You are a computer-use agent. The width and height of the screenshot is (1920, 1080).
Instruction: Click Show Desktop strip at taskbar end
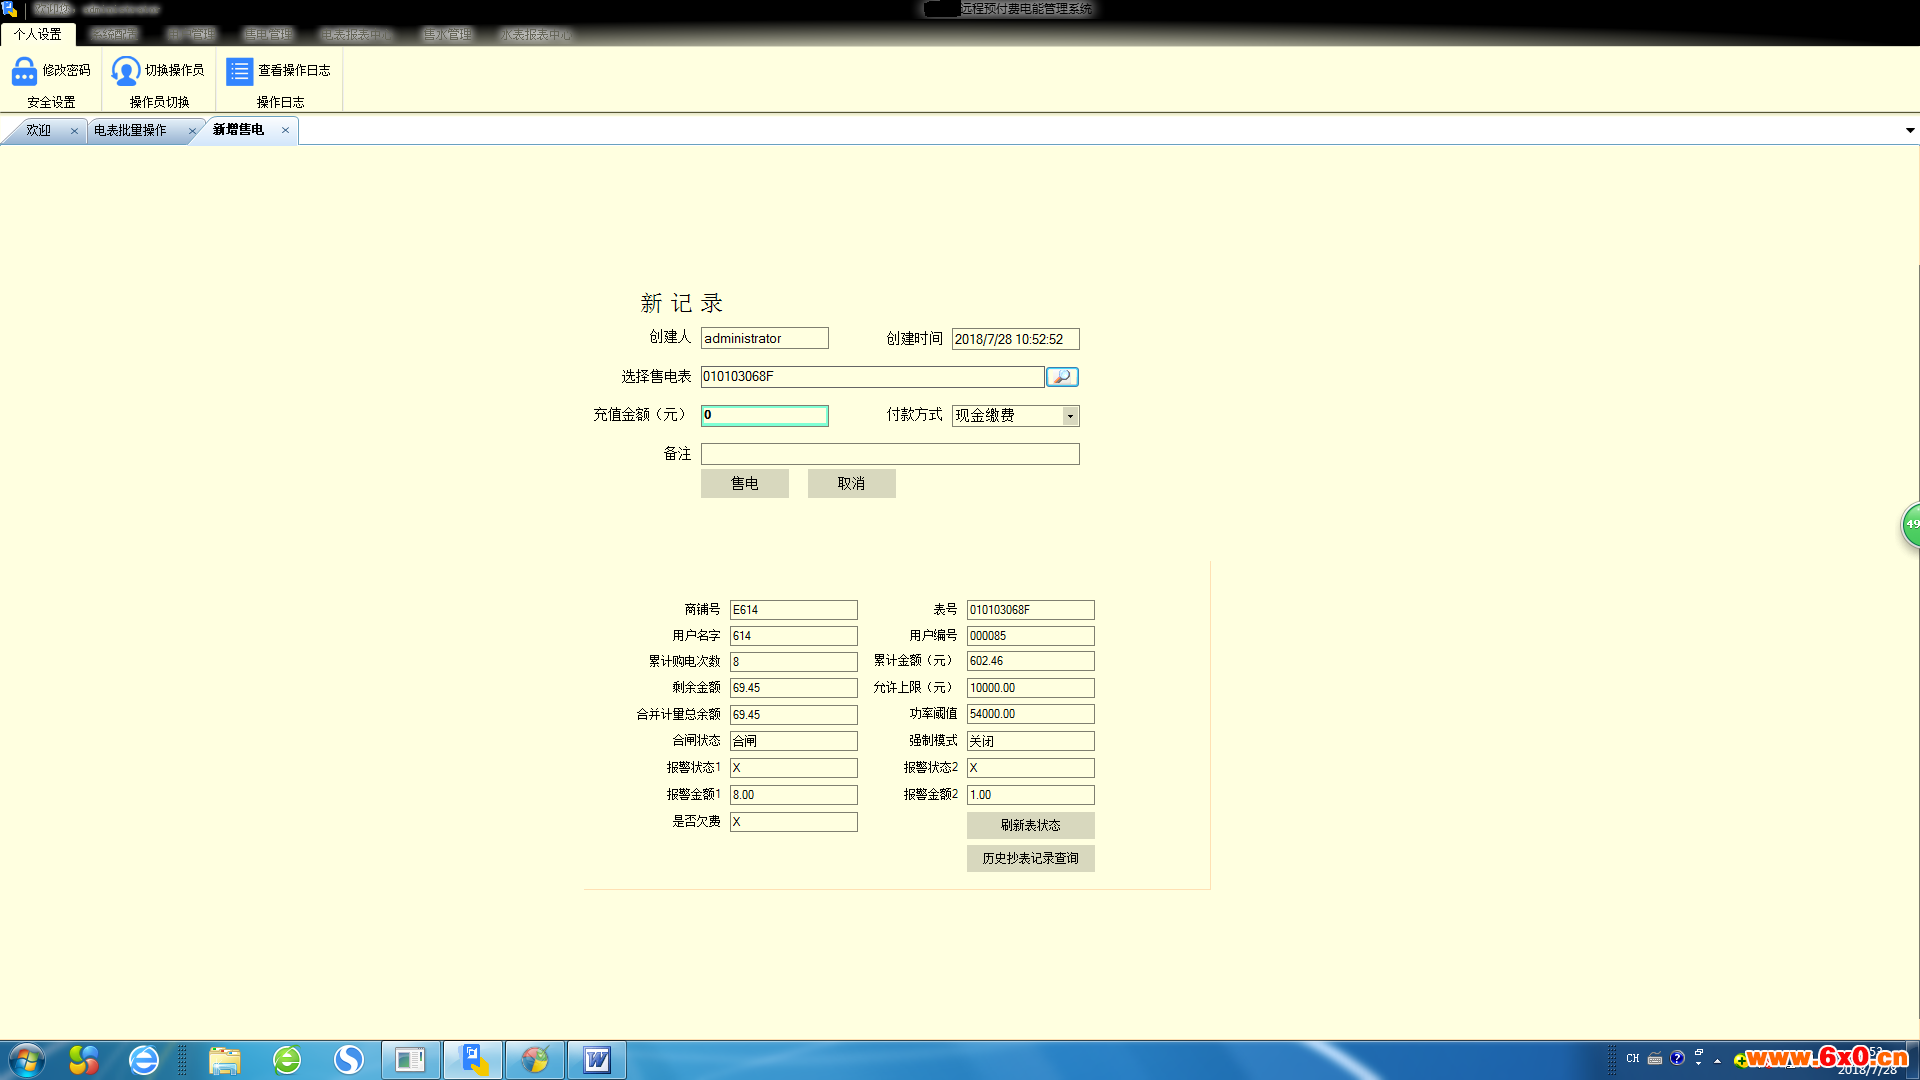pyautogui.click(x=1914, y=1060)
